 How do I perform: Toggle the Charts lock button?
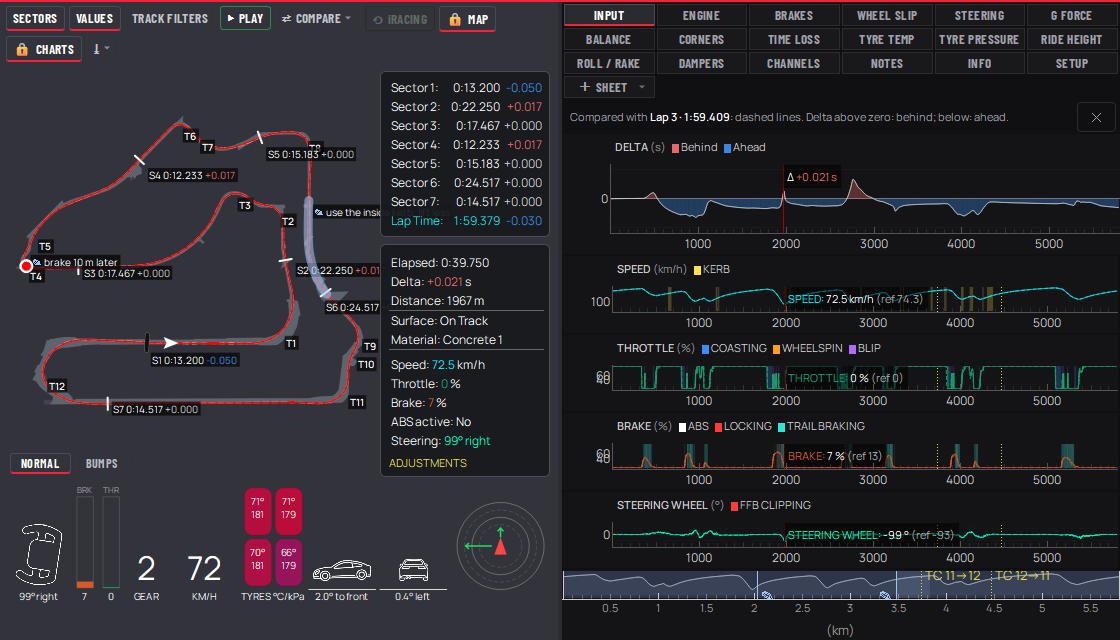pos(44,49)
